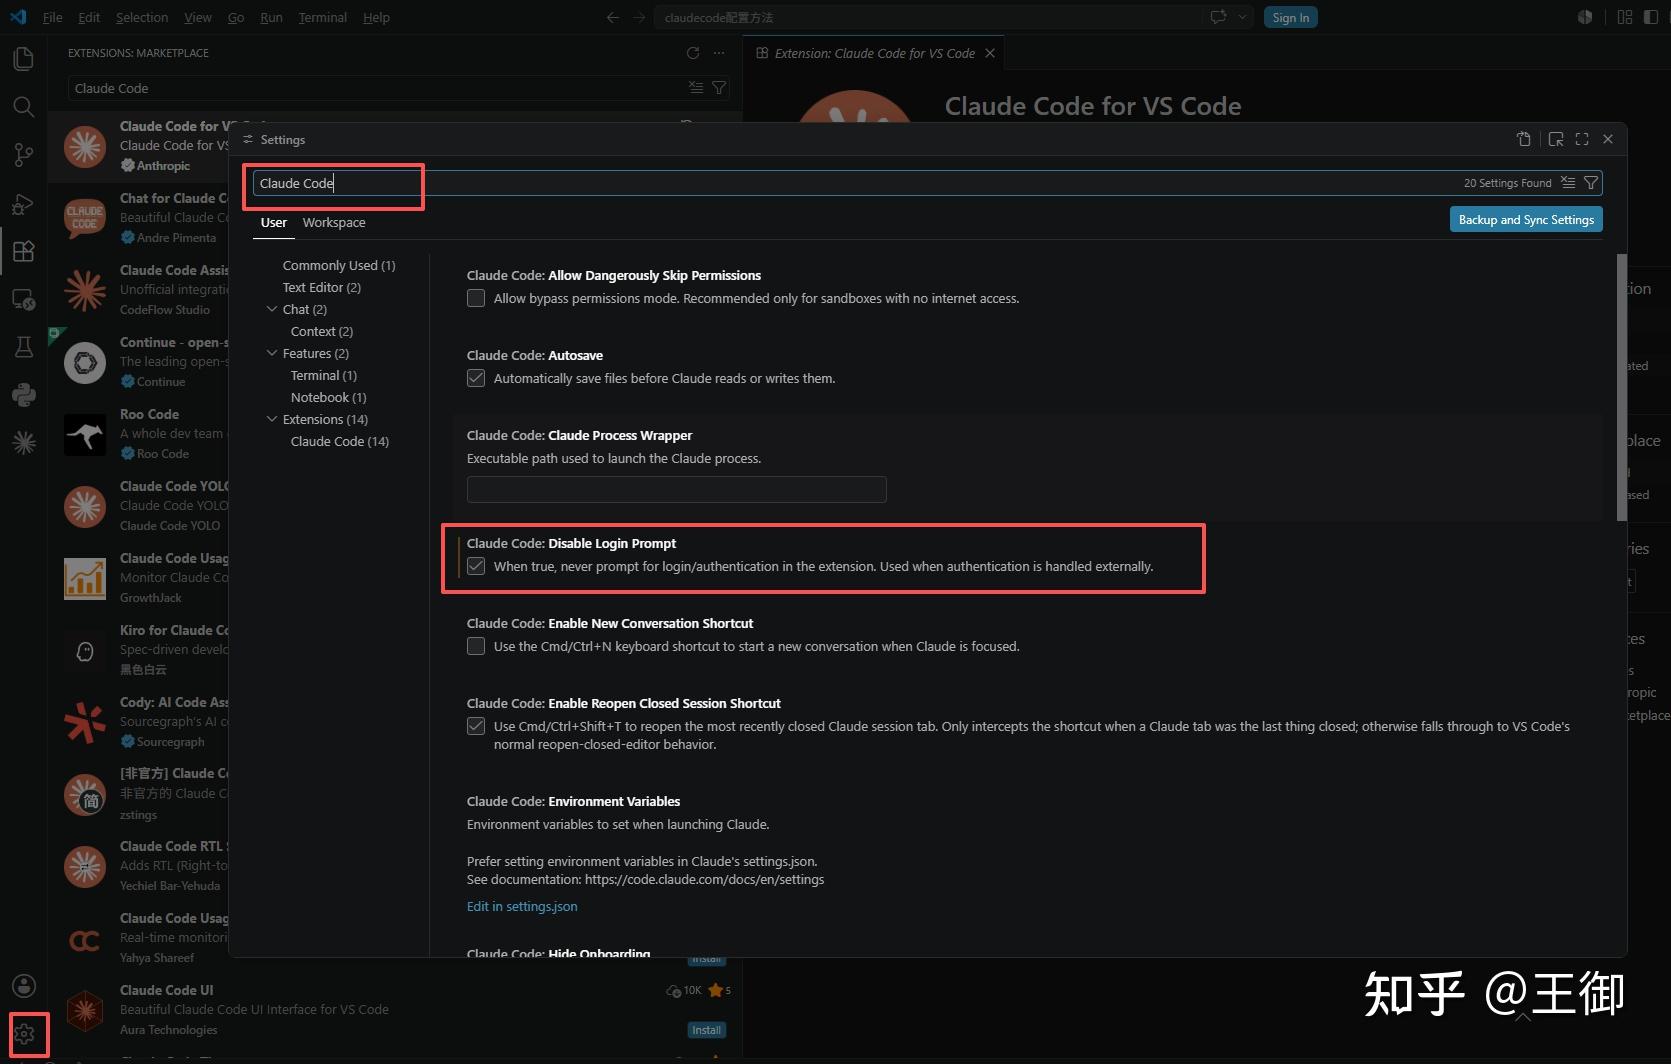Screen dimensions: 1671x1064
Task: Open the Accounts icon in activity bar
Action: [24, 986]
